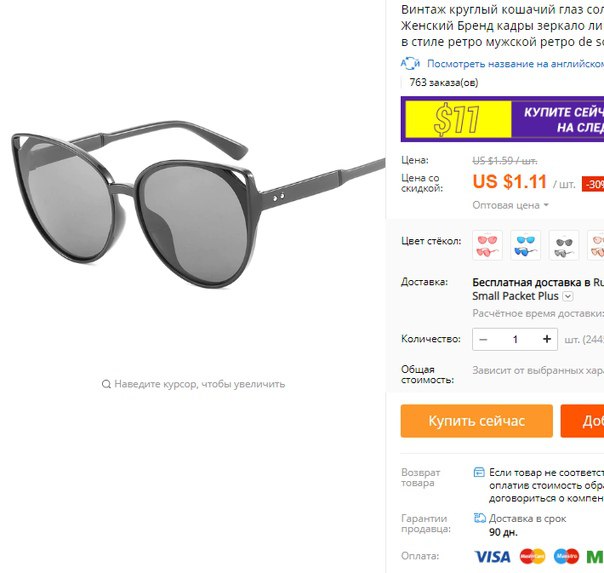Click the Maestro payment logo
Image resolution: width=604 pixels, height=573 pixels.
[x=566, y=556]
